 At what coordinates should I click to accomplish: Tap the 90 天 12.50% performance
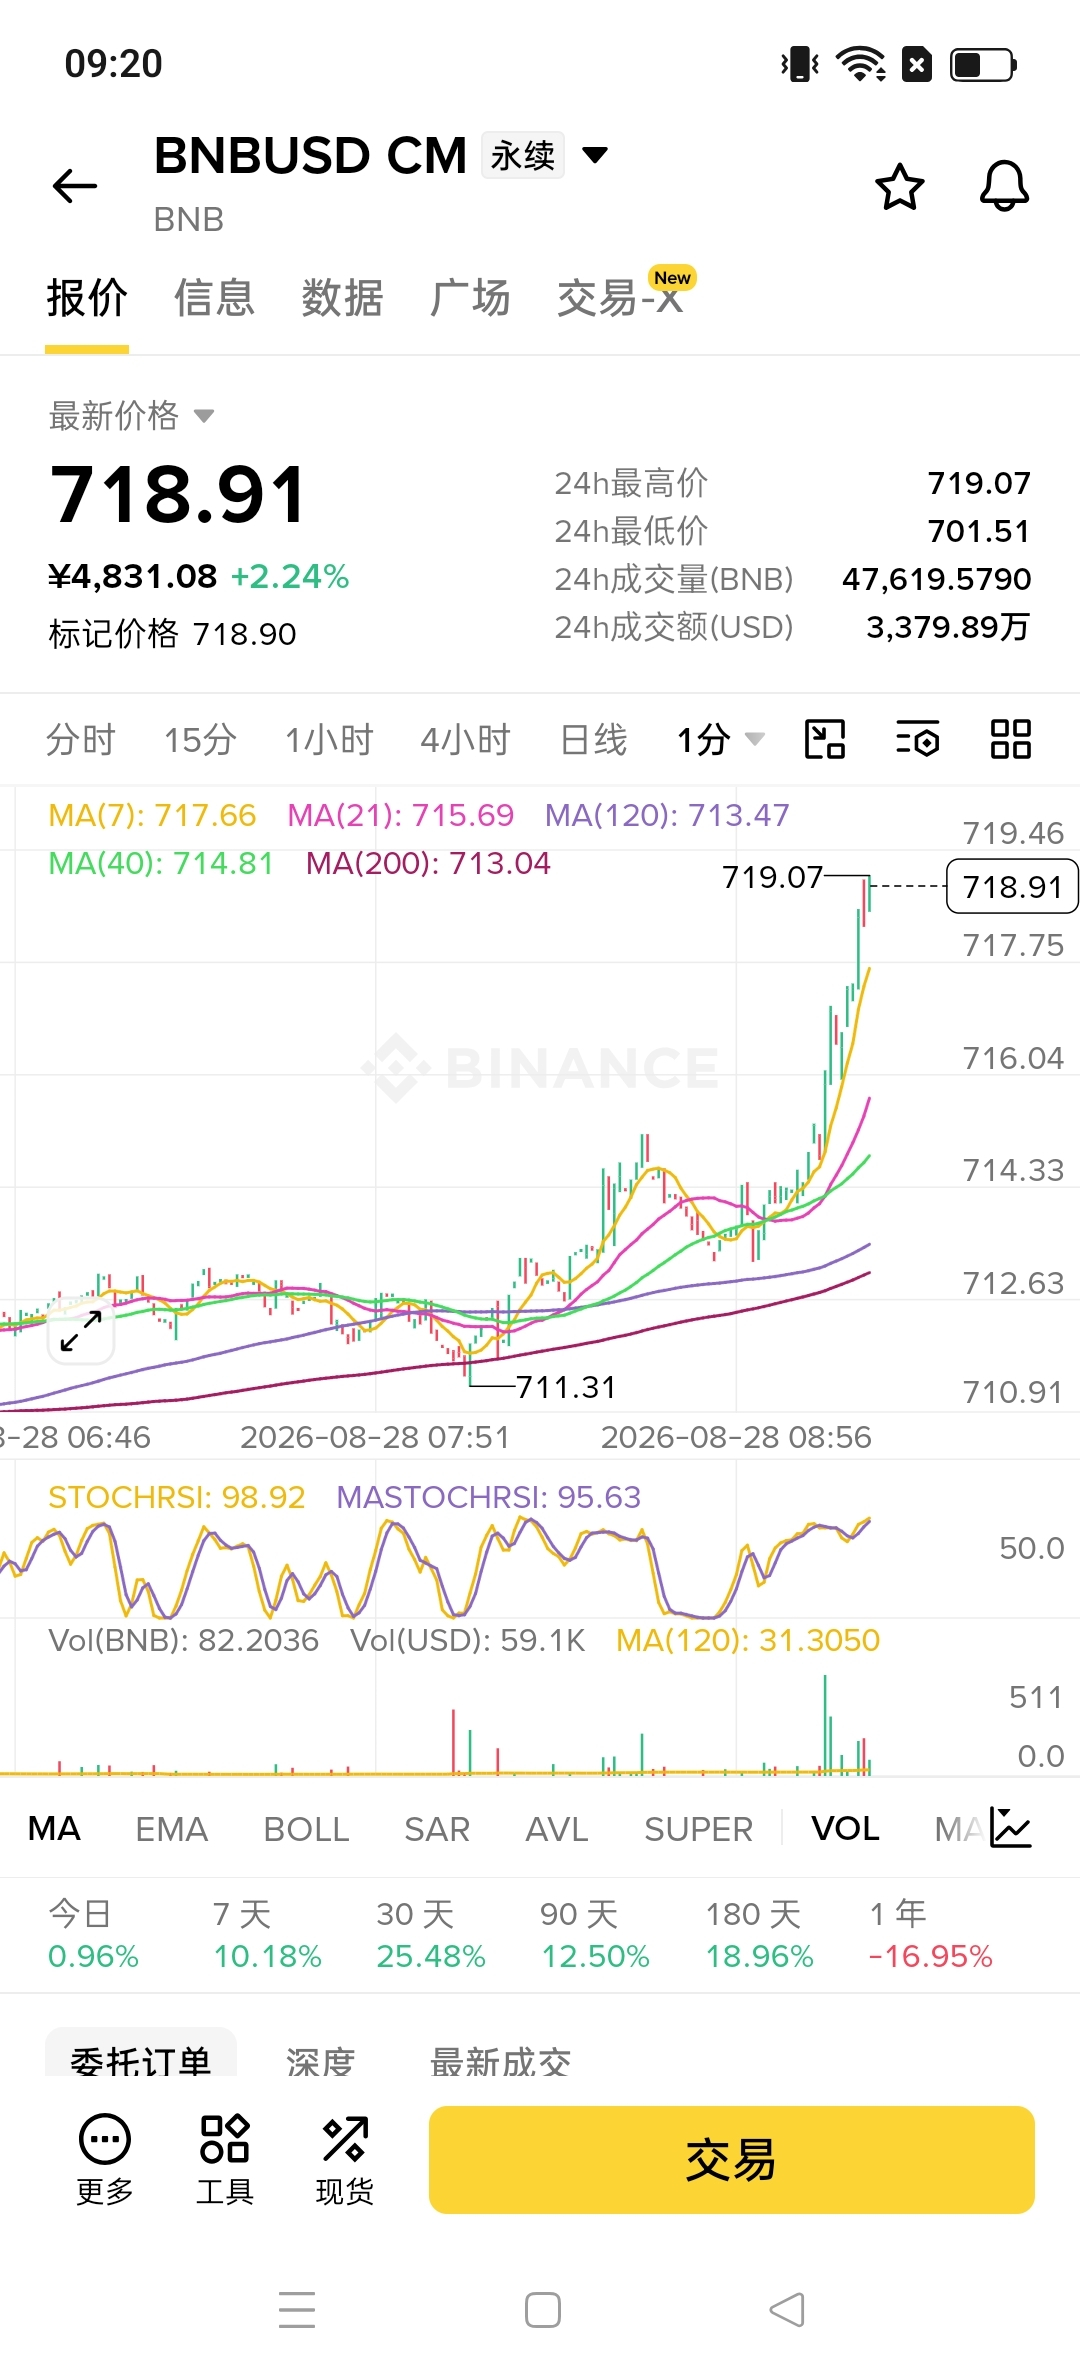point(595,1934)
